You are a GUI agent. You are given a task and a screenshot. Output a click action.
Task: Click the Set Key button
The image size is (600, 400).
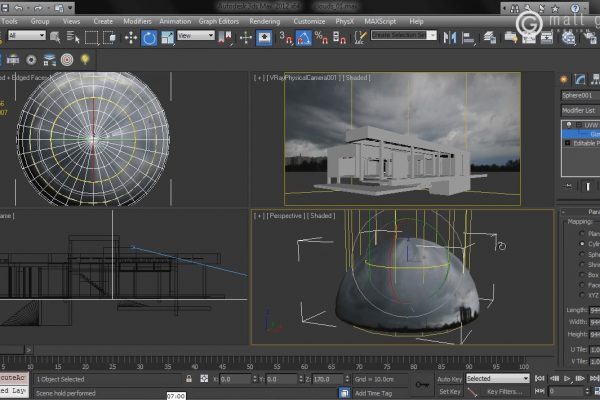click(x=450, y=392)
